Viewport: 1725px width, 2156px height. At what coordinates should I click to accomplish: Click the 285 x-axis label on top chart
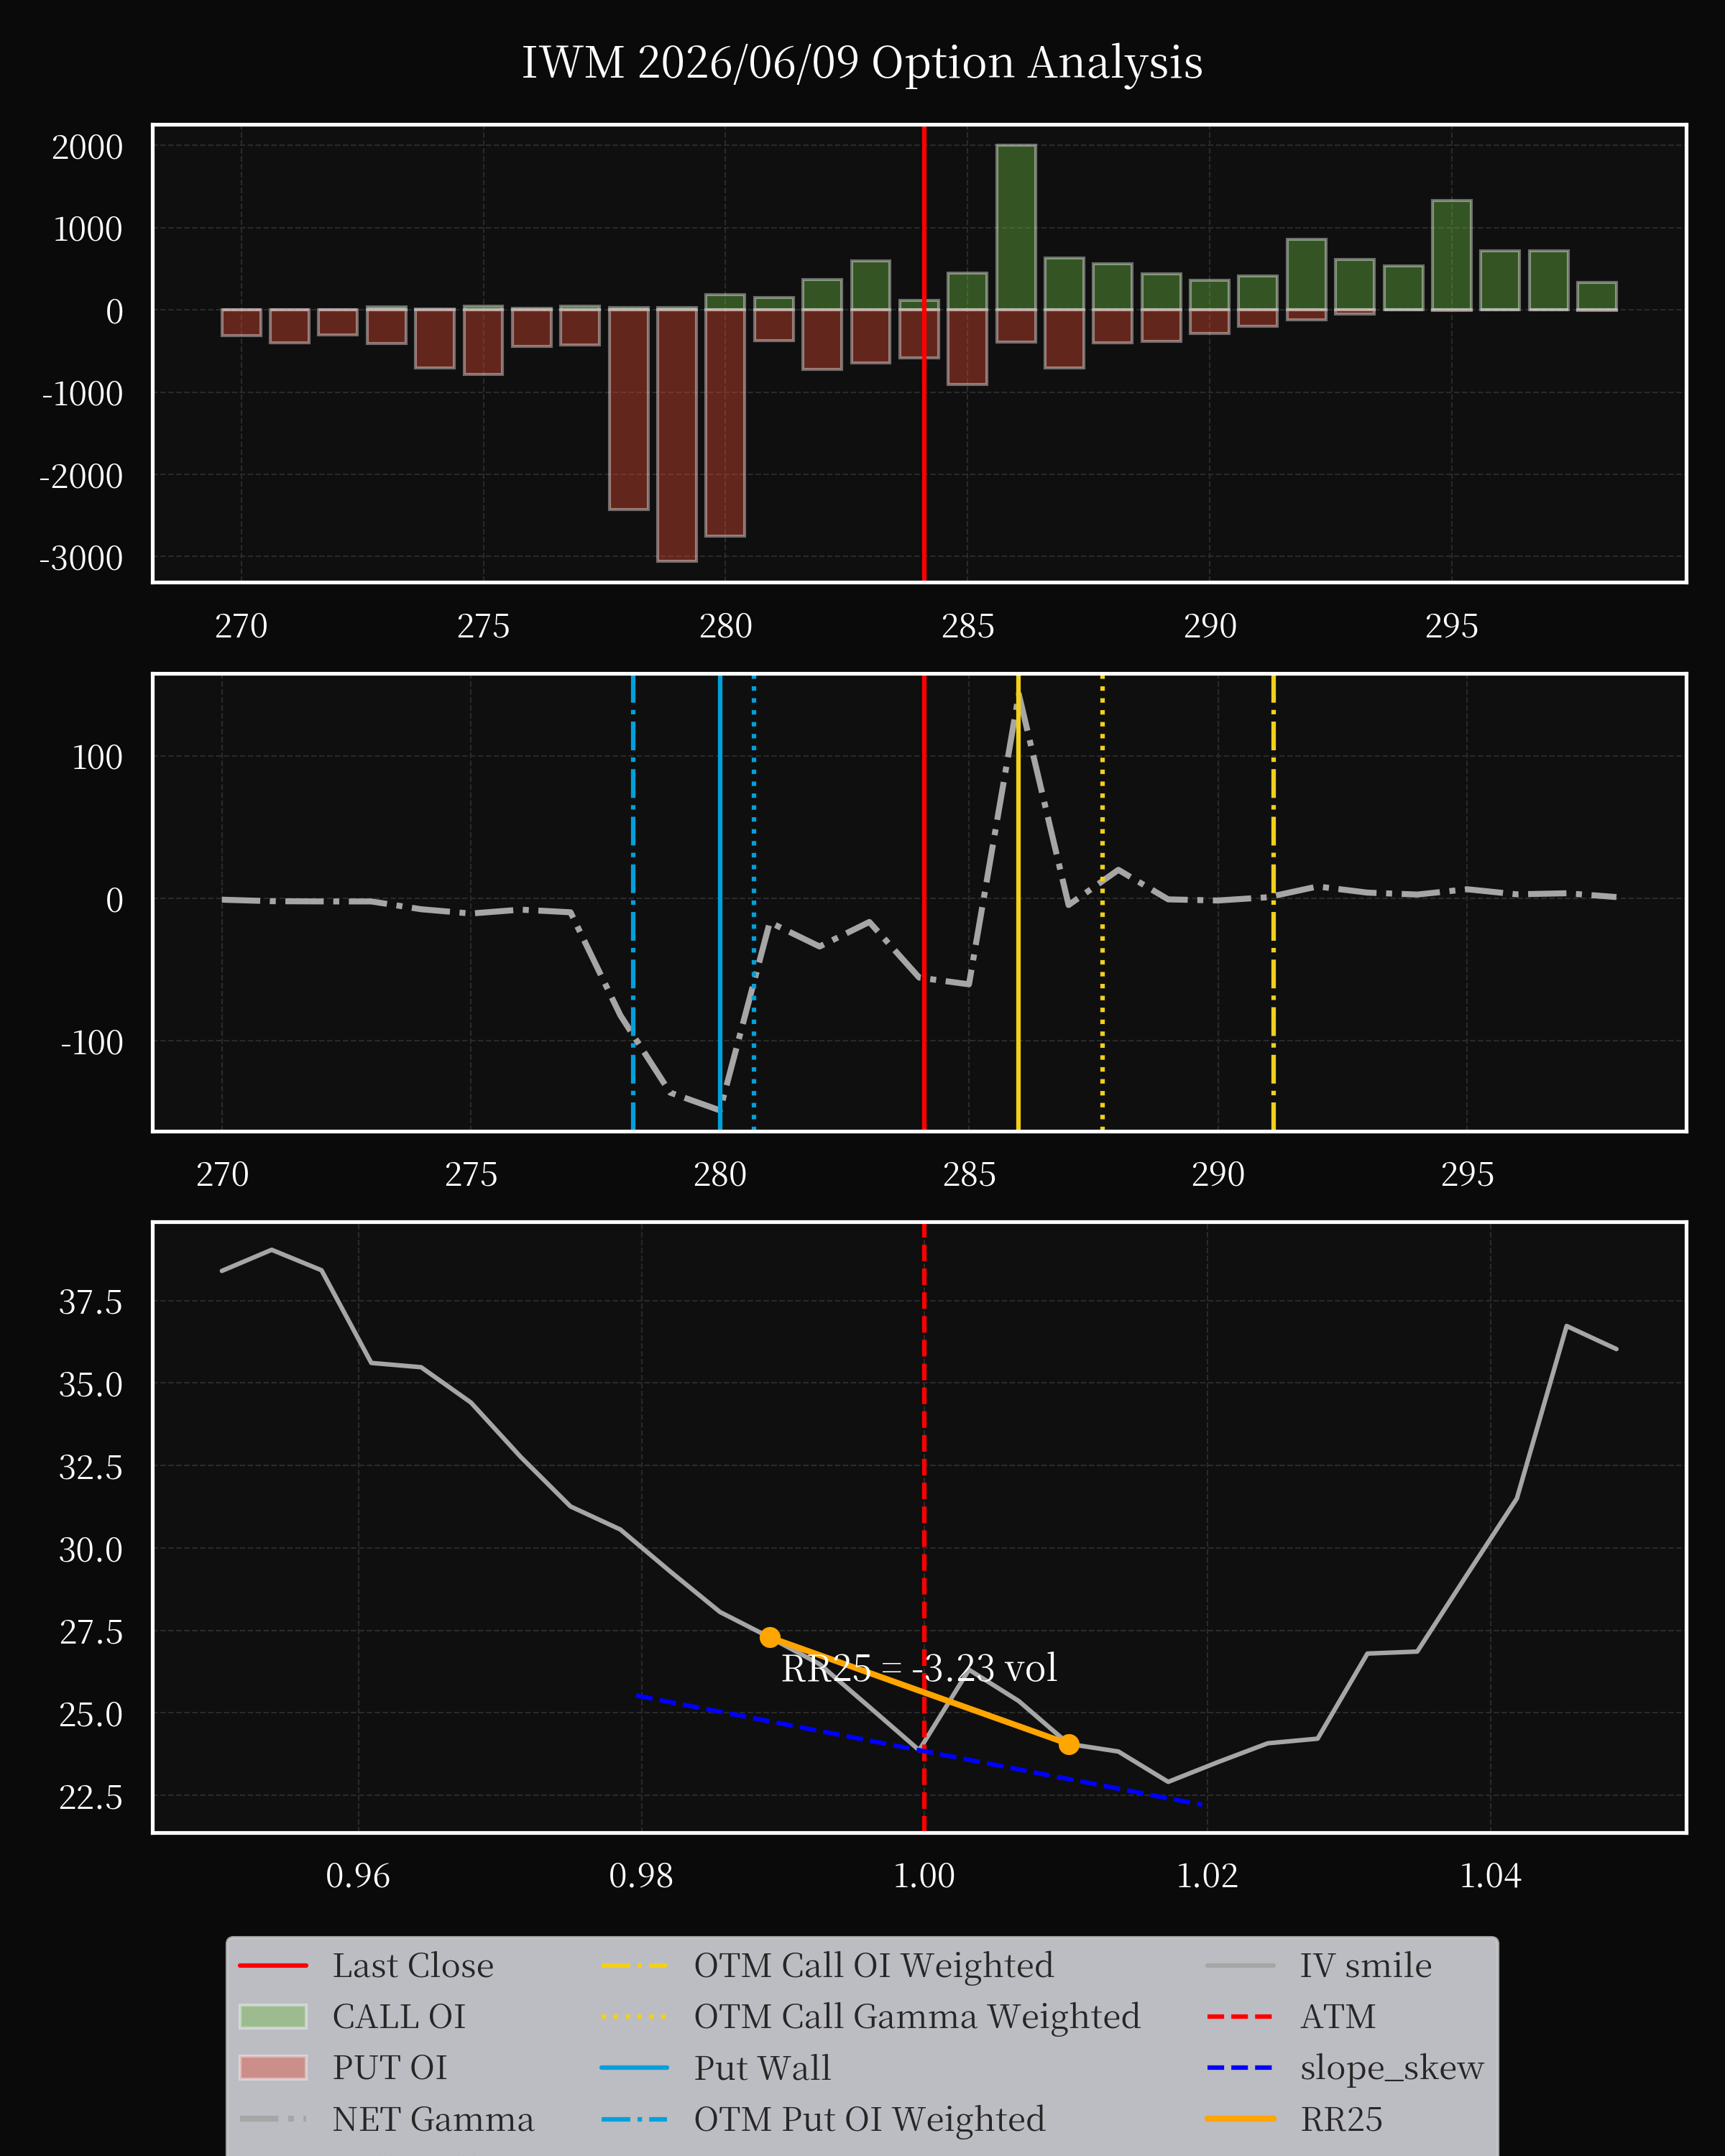(968, 626)
